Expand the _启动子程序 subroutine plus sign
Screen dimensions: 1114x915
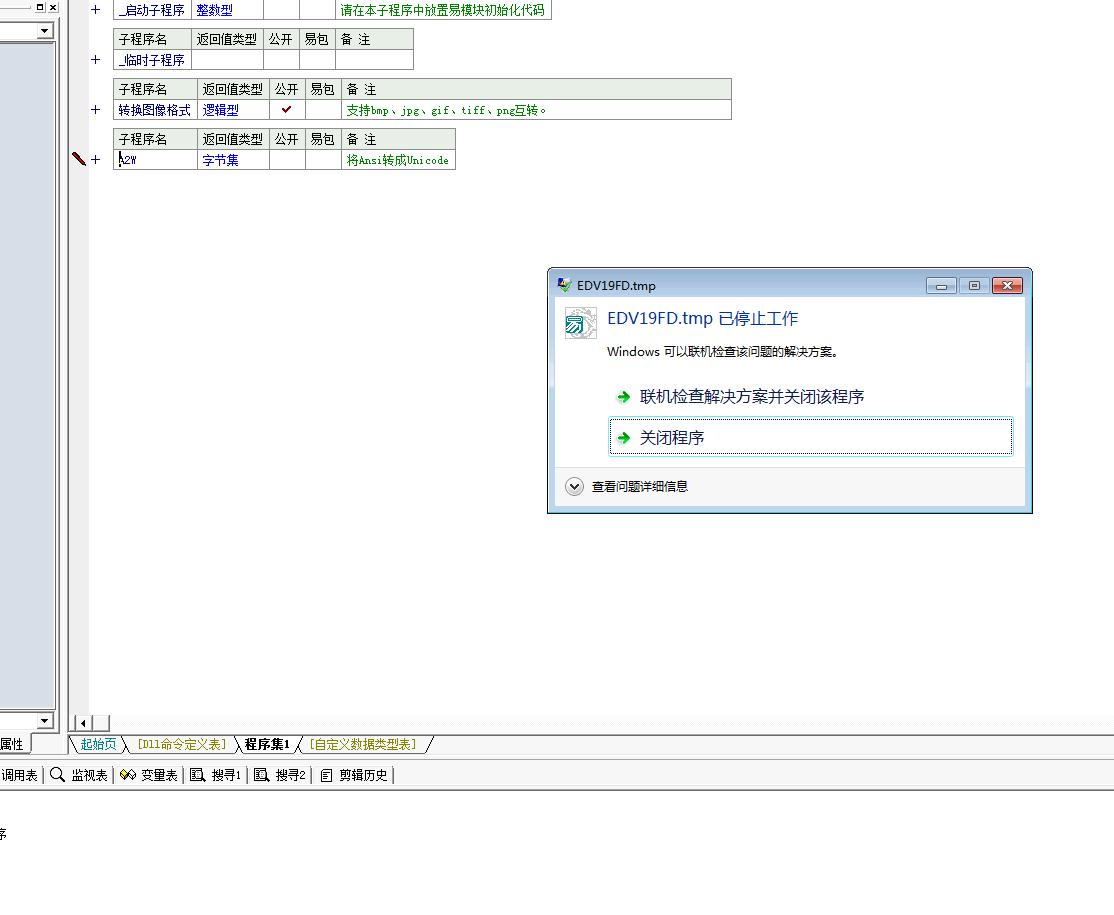click(x=95, y=10)
